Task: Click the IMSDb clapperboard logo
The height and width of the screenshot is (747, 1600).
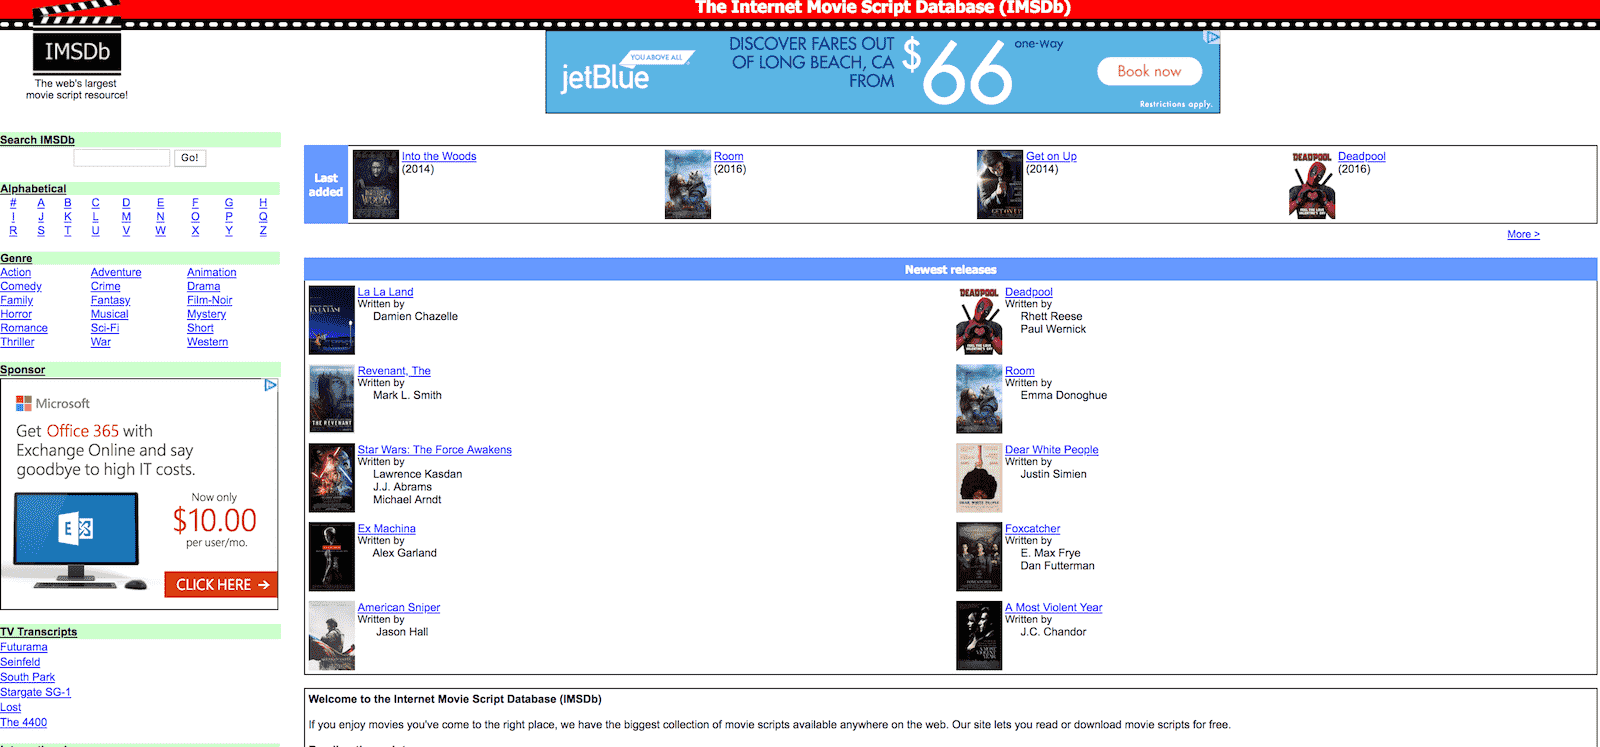Action: tap(77, 40)
